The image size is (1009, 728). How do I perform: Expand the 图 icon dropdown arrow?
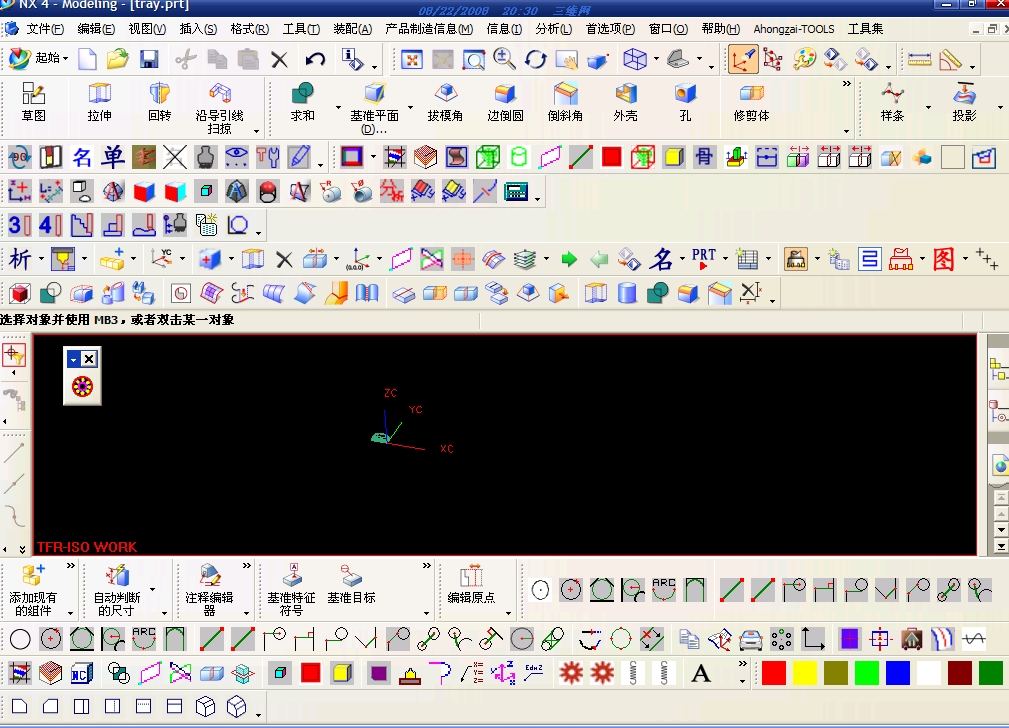pos(965,259)
